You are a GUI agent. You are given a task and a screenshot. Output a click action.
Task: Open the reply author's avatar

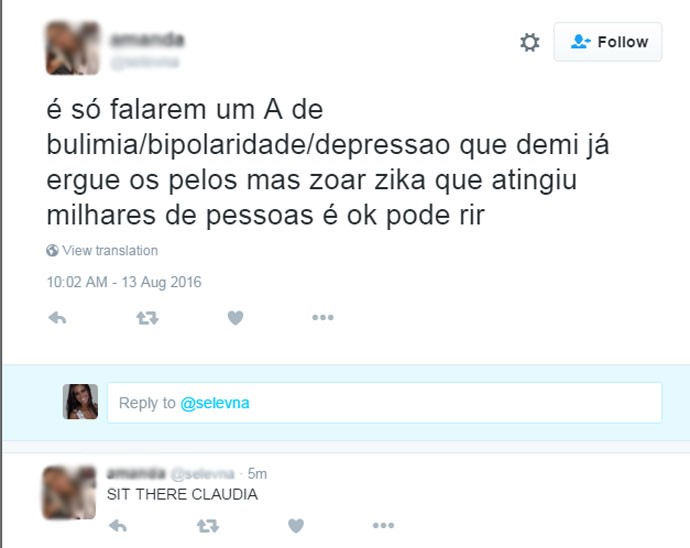69,493
